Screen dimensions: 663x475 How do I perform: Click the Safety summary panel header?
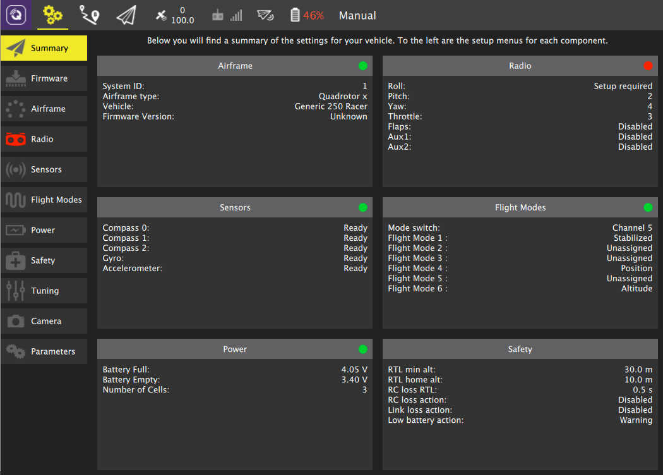click(519, 350)
